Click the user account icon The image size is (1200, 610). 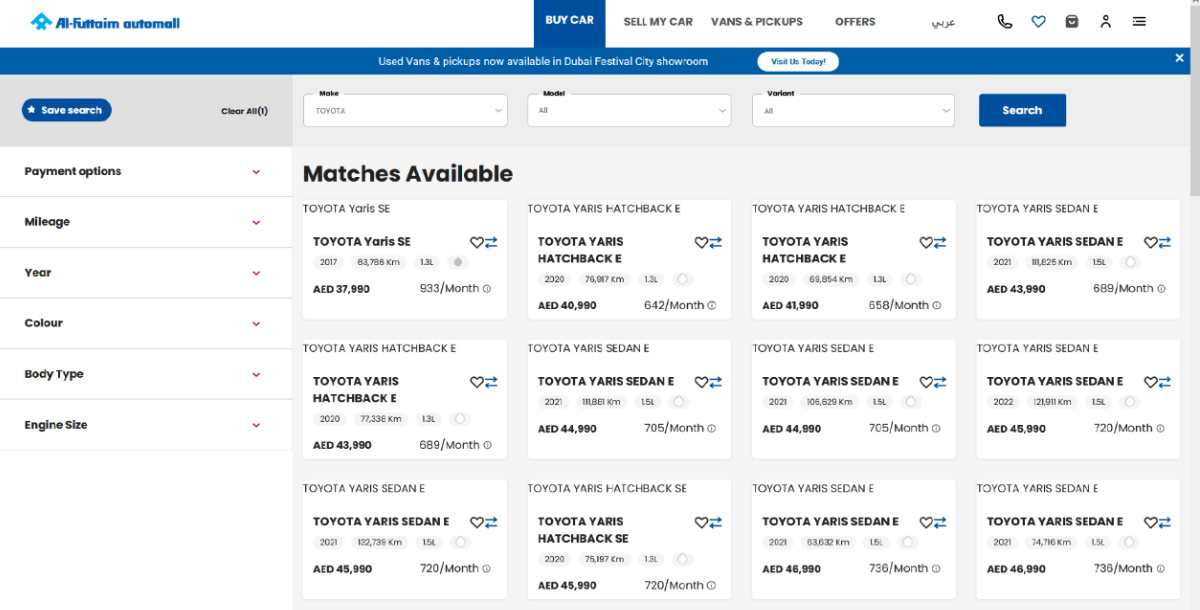click(x=1105, y=21)
